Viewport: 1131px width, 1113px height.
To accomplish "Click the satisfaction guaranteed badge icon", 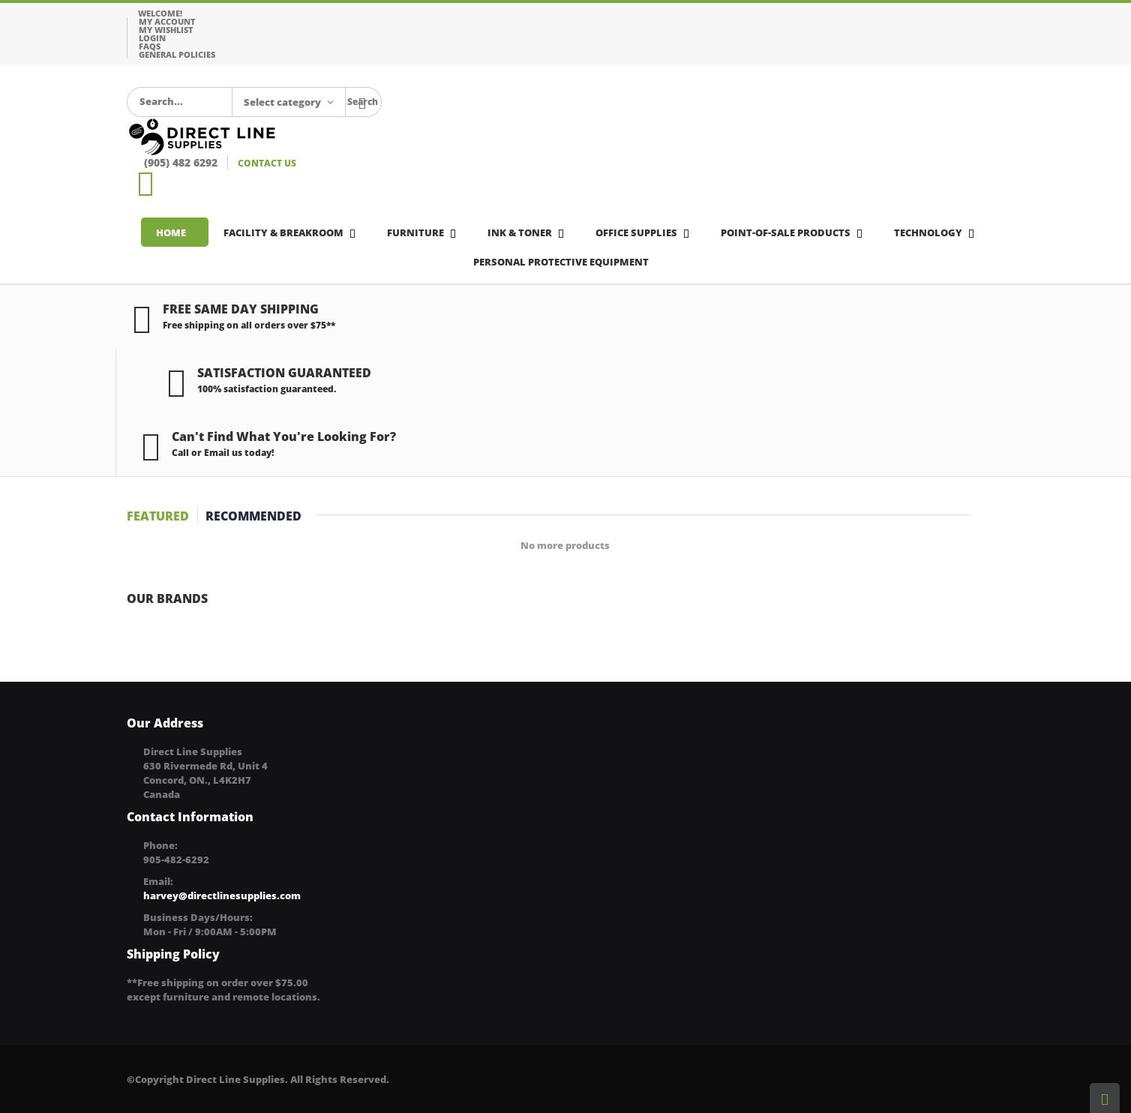I will [176, 382].
